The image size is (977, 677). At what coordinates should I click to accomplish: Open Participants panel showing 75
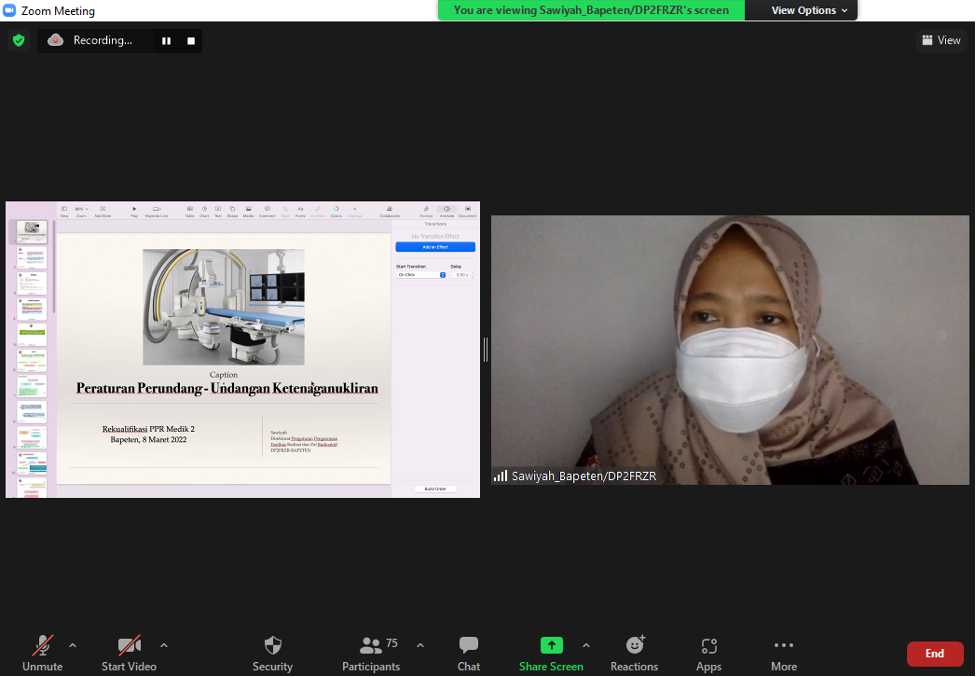click(x=371, y=653)
